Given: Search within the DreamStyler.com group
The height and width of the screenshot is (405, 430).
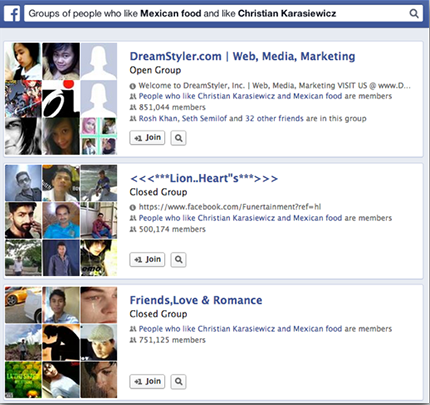Looking at the screenshot, I should pos(178,138).
